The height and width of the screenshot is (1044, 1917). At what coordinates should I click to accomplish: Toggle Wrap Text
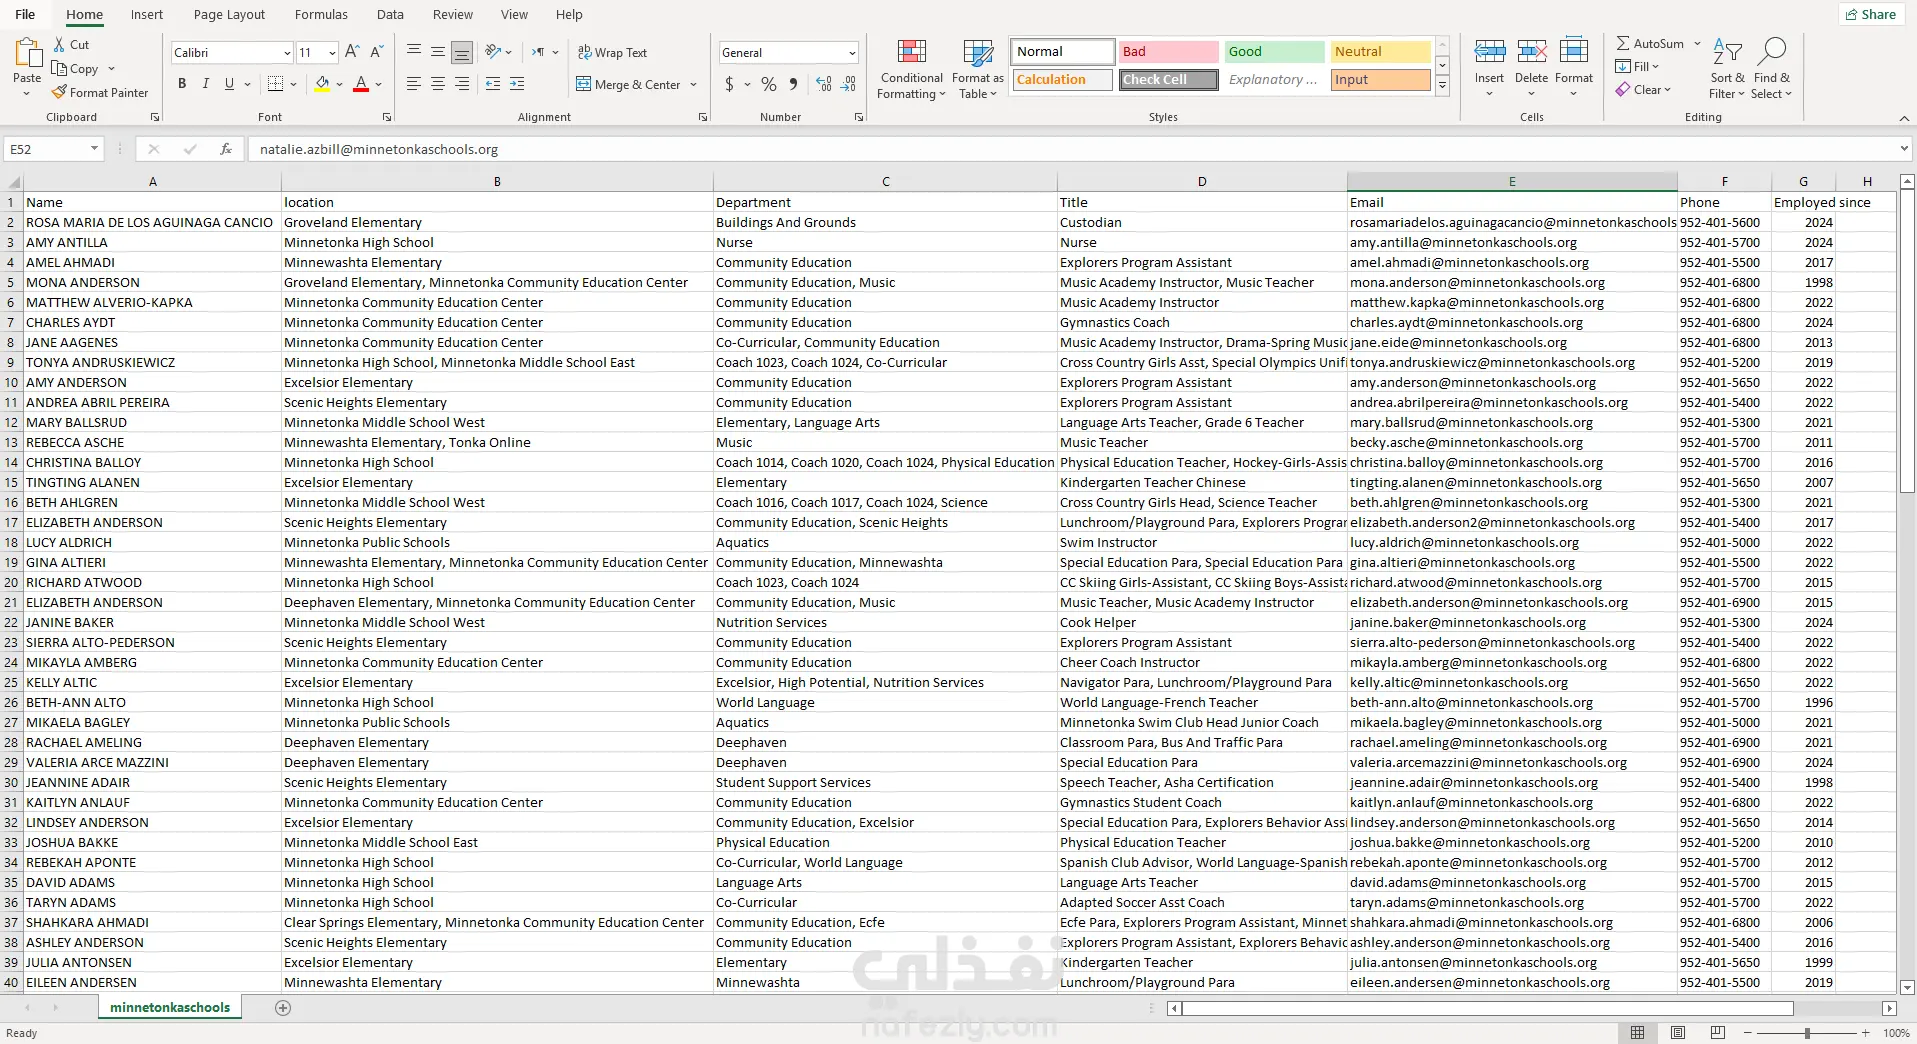coord(613,52)
